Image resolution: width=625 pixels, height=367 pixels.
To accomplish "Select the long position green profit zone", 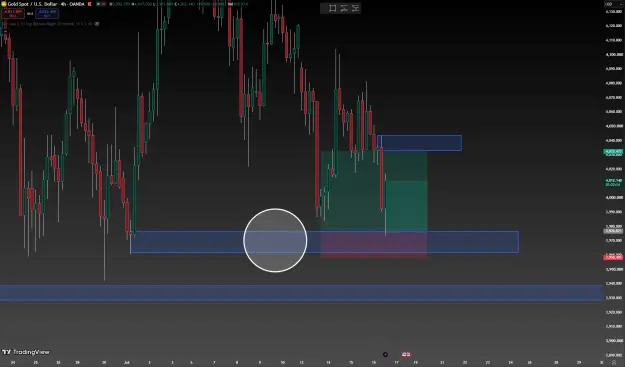I will coord(373,191).
